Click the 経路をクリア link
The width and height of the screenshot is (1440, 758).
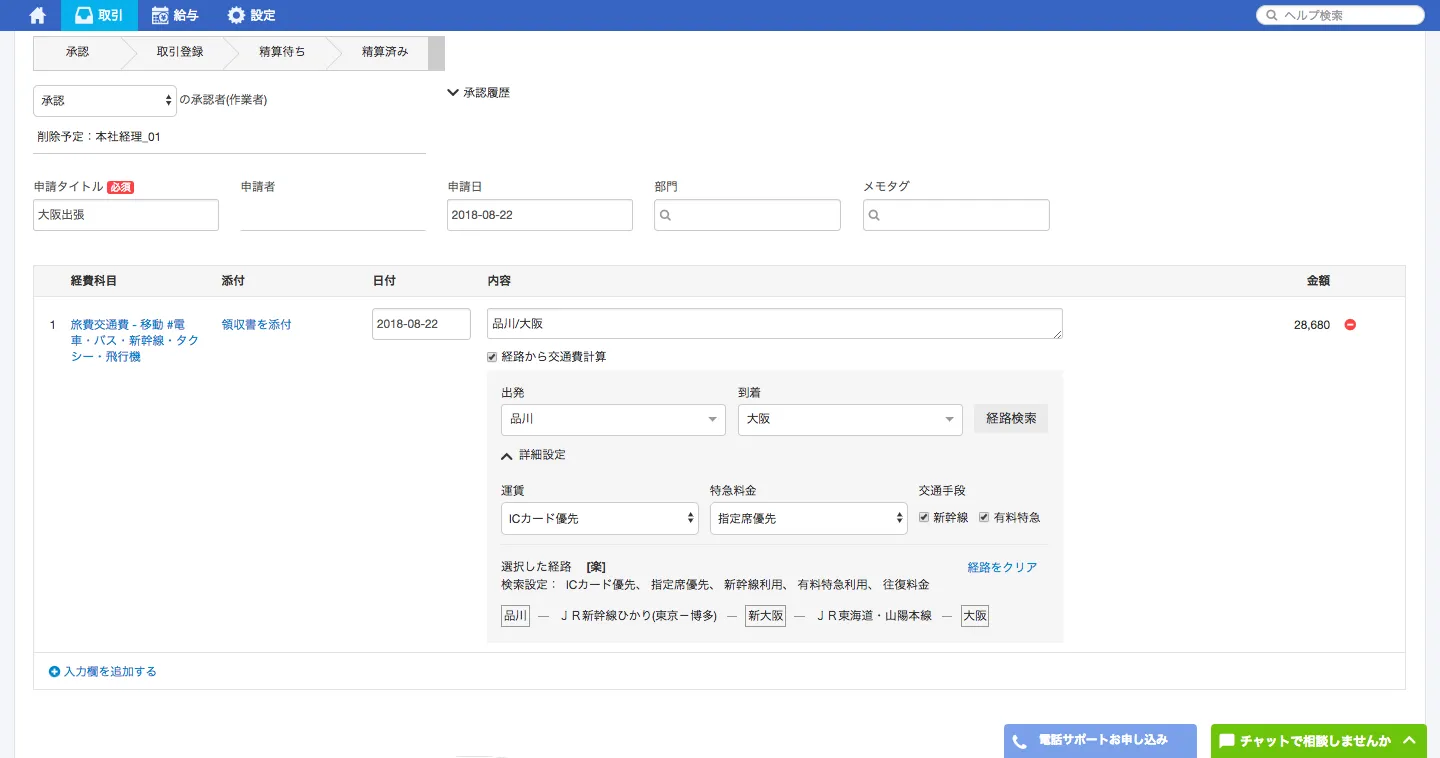click(1002, 567)
